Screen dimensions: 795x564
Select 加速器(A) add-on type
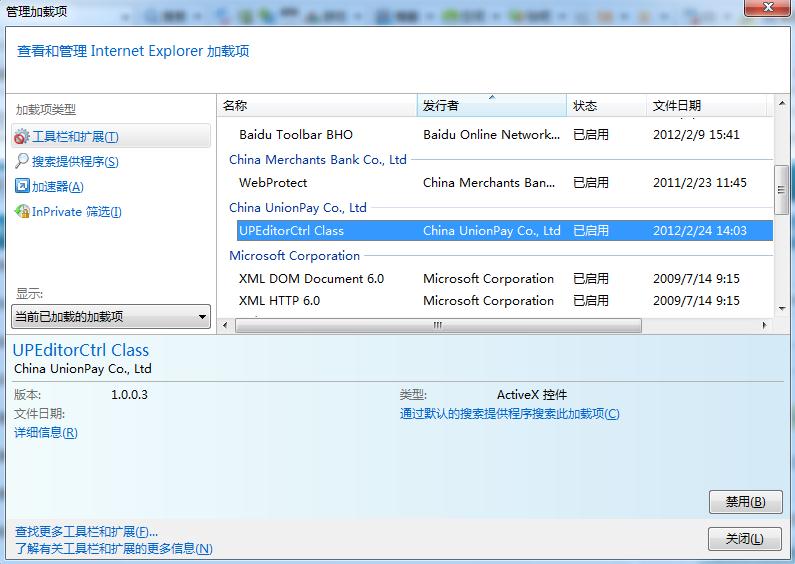58,186
